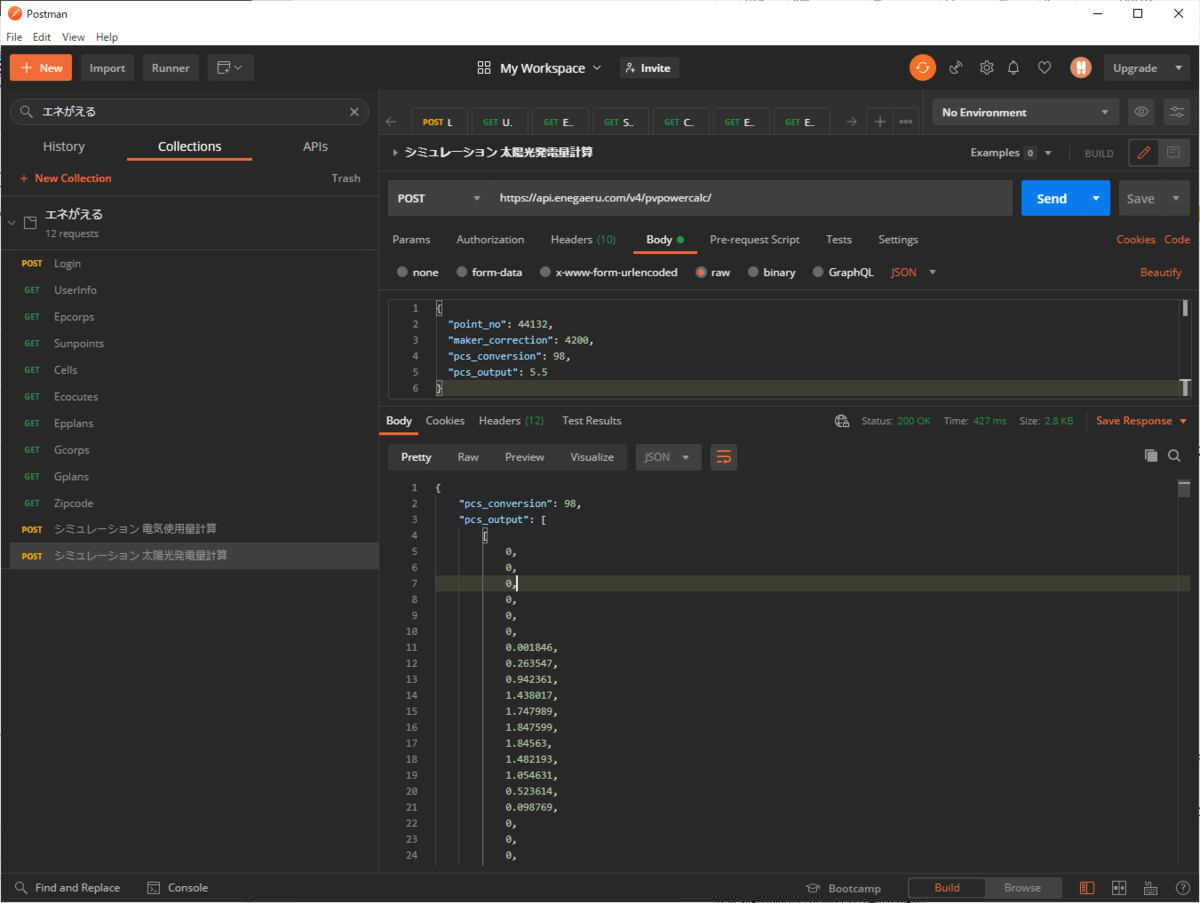Click the heart icon in header

pyautogui.click(x=1044, y=68)
